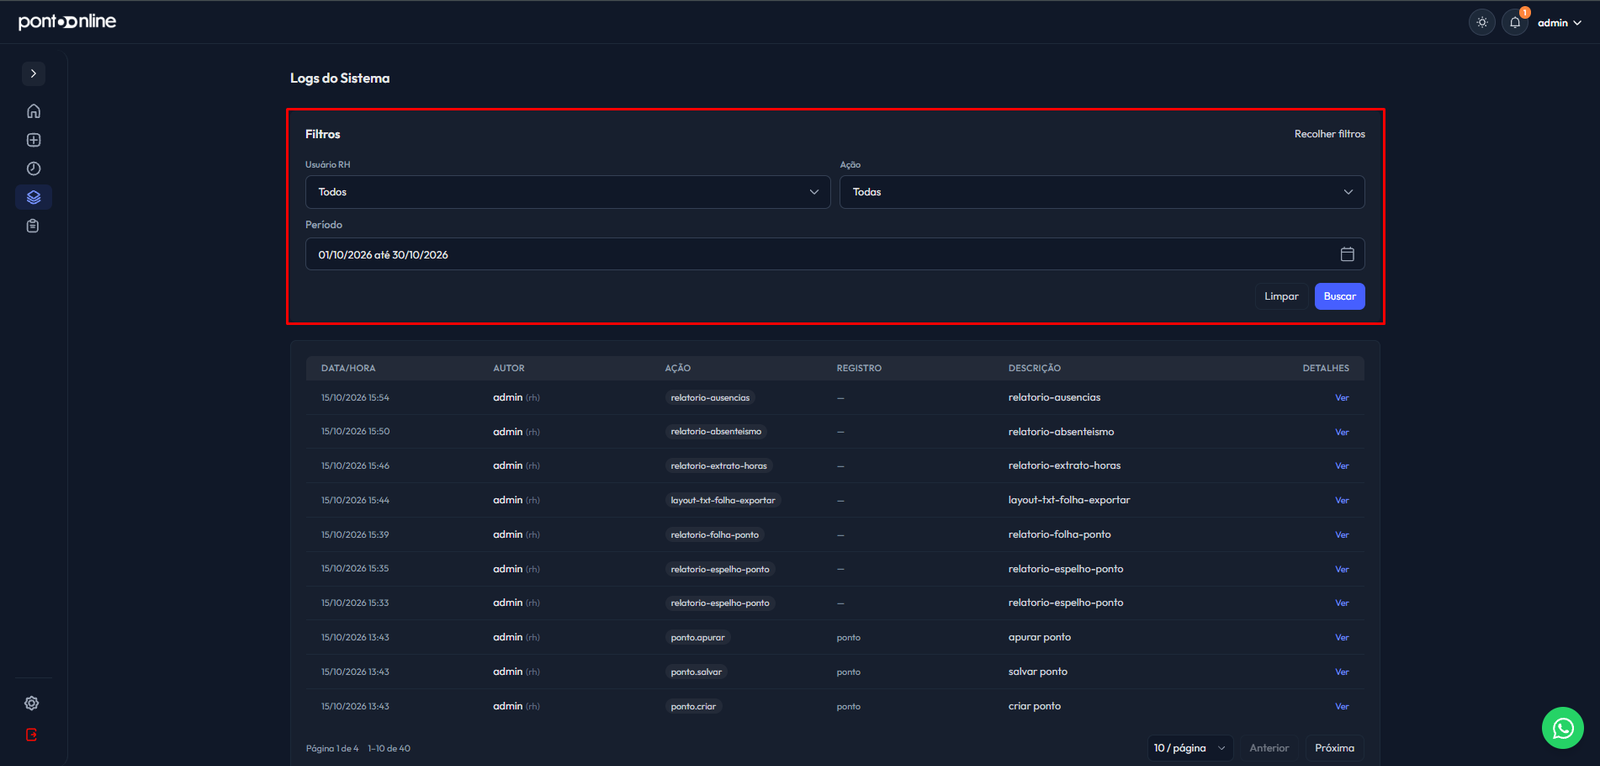
Task: View details of the salvar ponto log
Action: coord(1342,672)
